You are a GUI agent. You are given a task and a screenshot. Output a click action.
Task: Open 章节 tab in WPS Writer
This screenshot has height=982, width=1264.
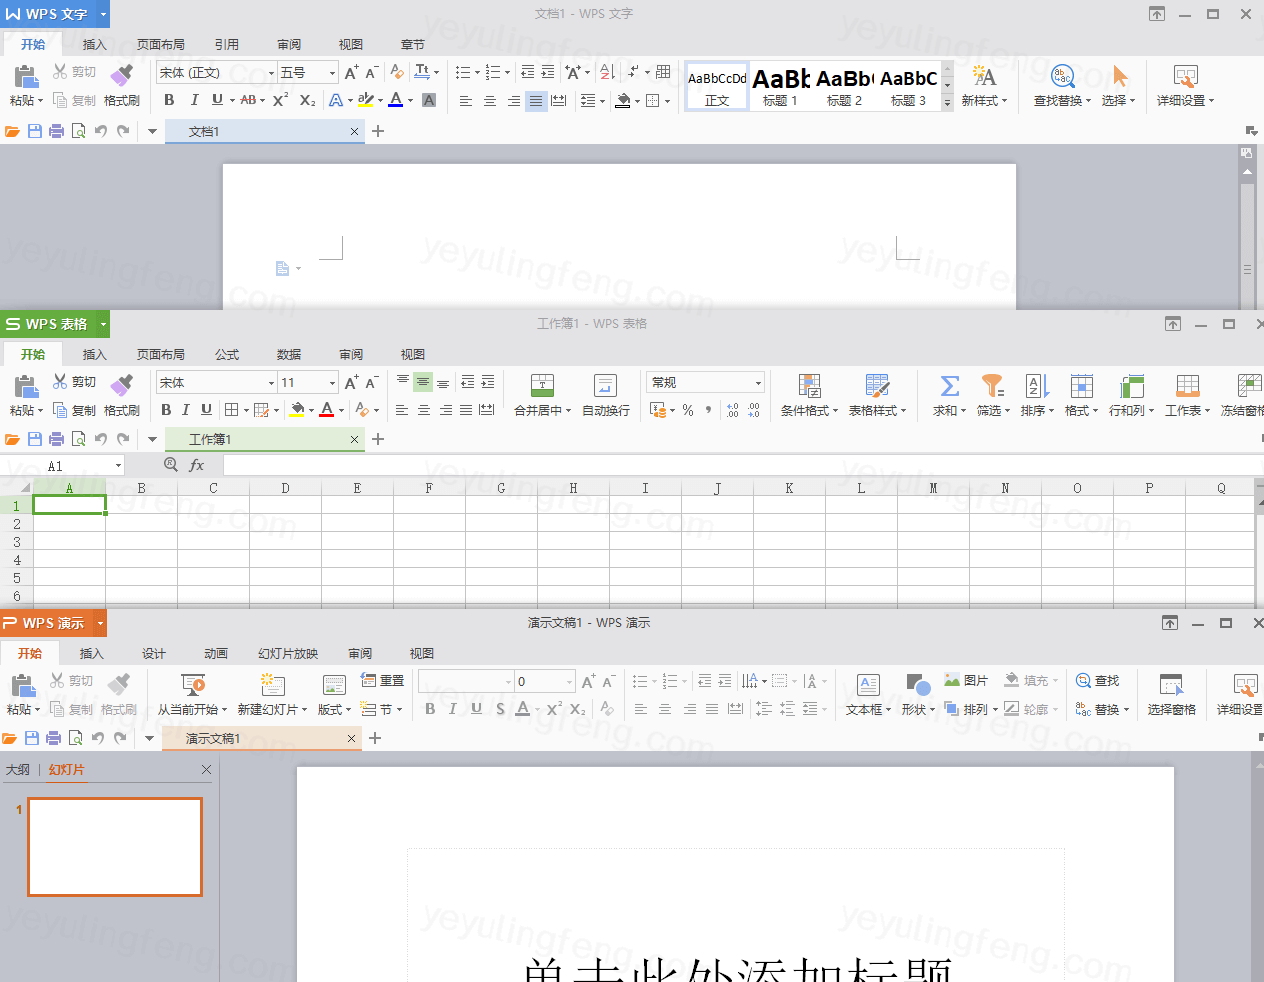[413, 44]
